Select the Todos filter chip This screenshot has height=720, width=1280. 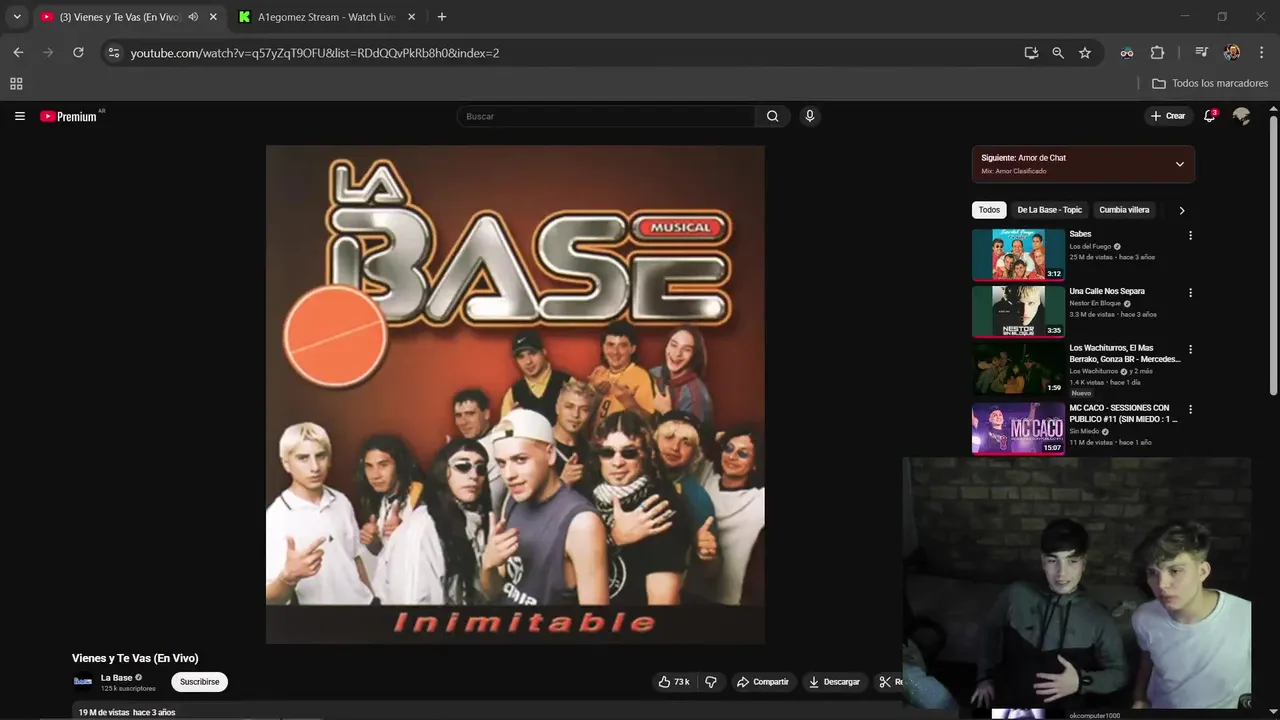[989, 210]
